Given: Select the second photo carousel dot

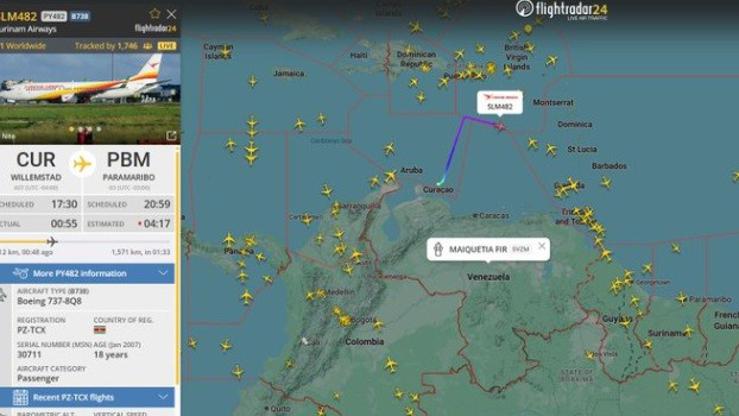Looking at the screenshot, I should pos(81,129).
